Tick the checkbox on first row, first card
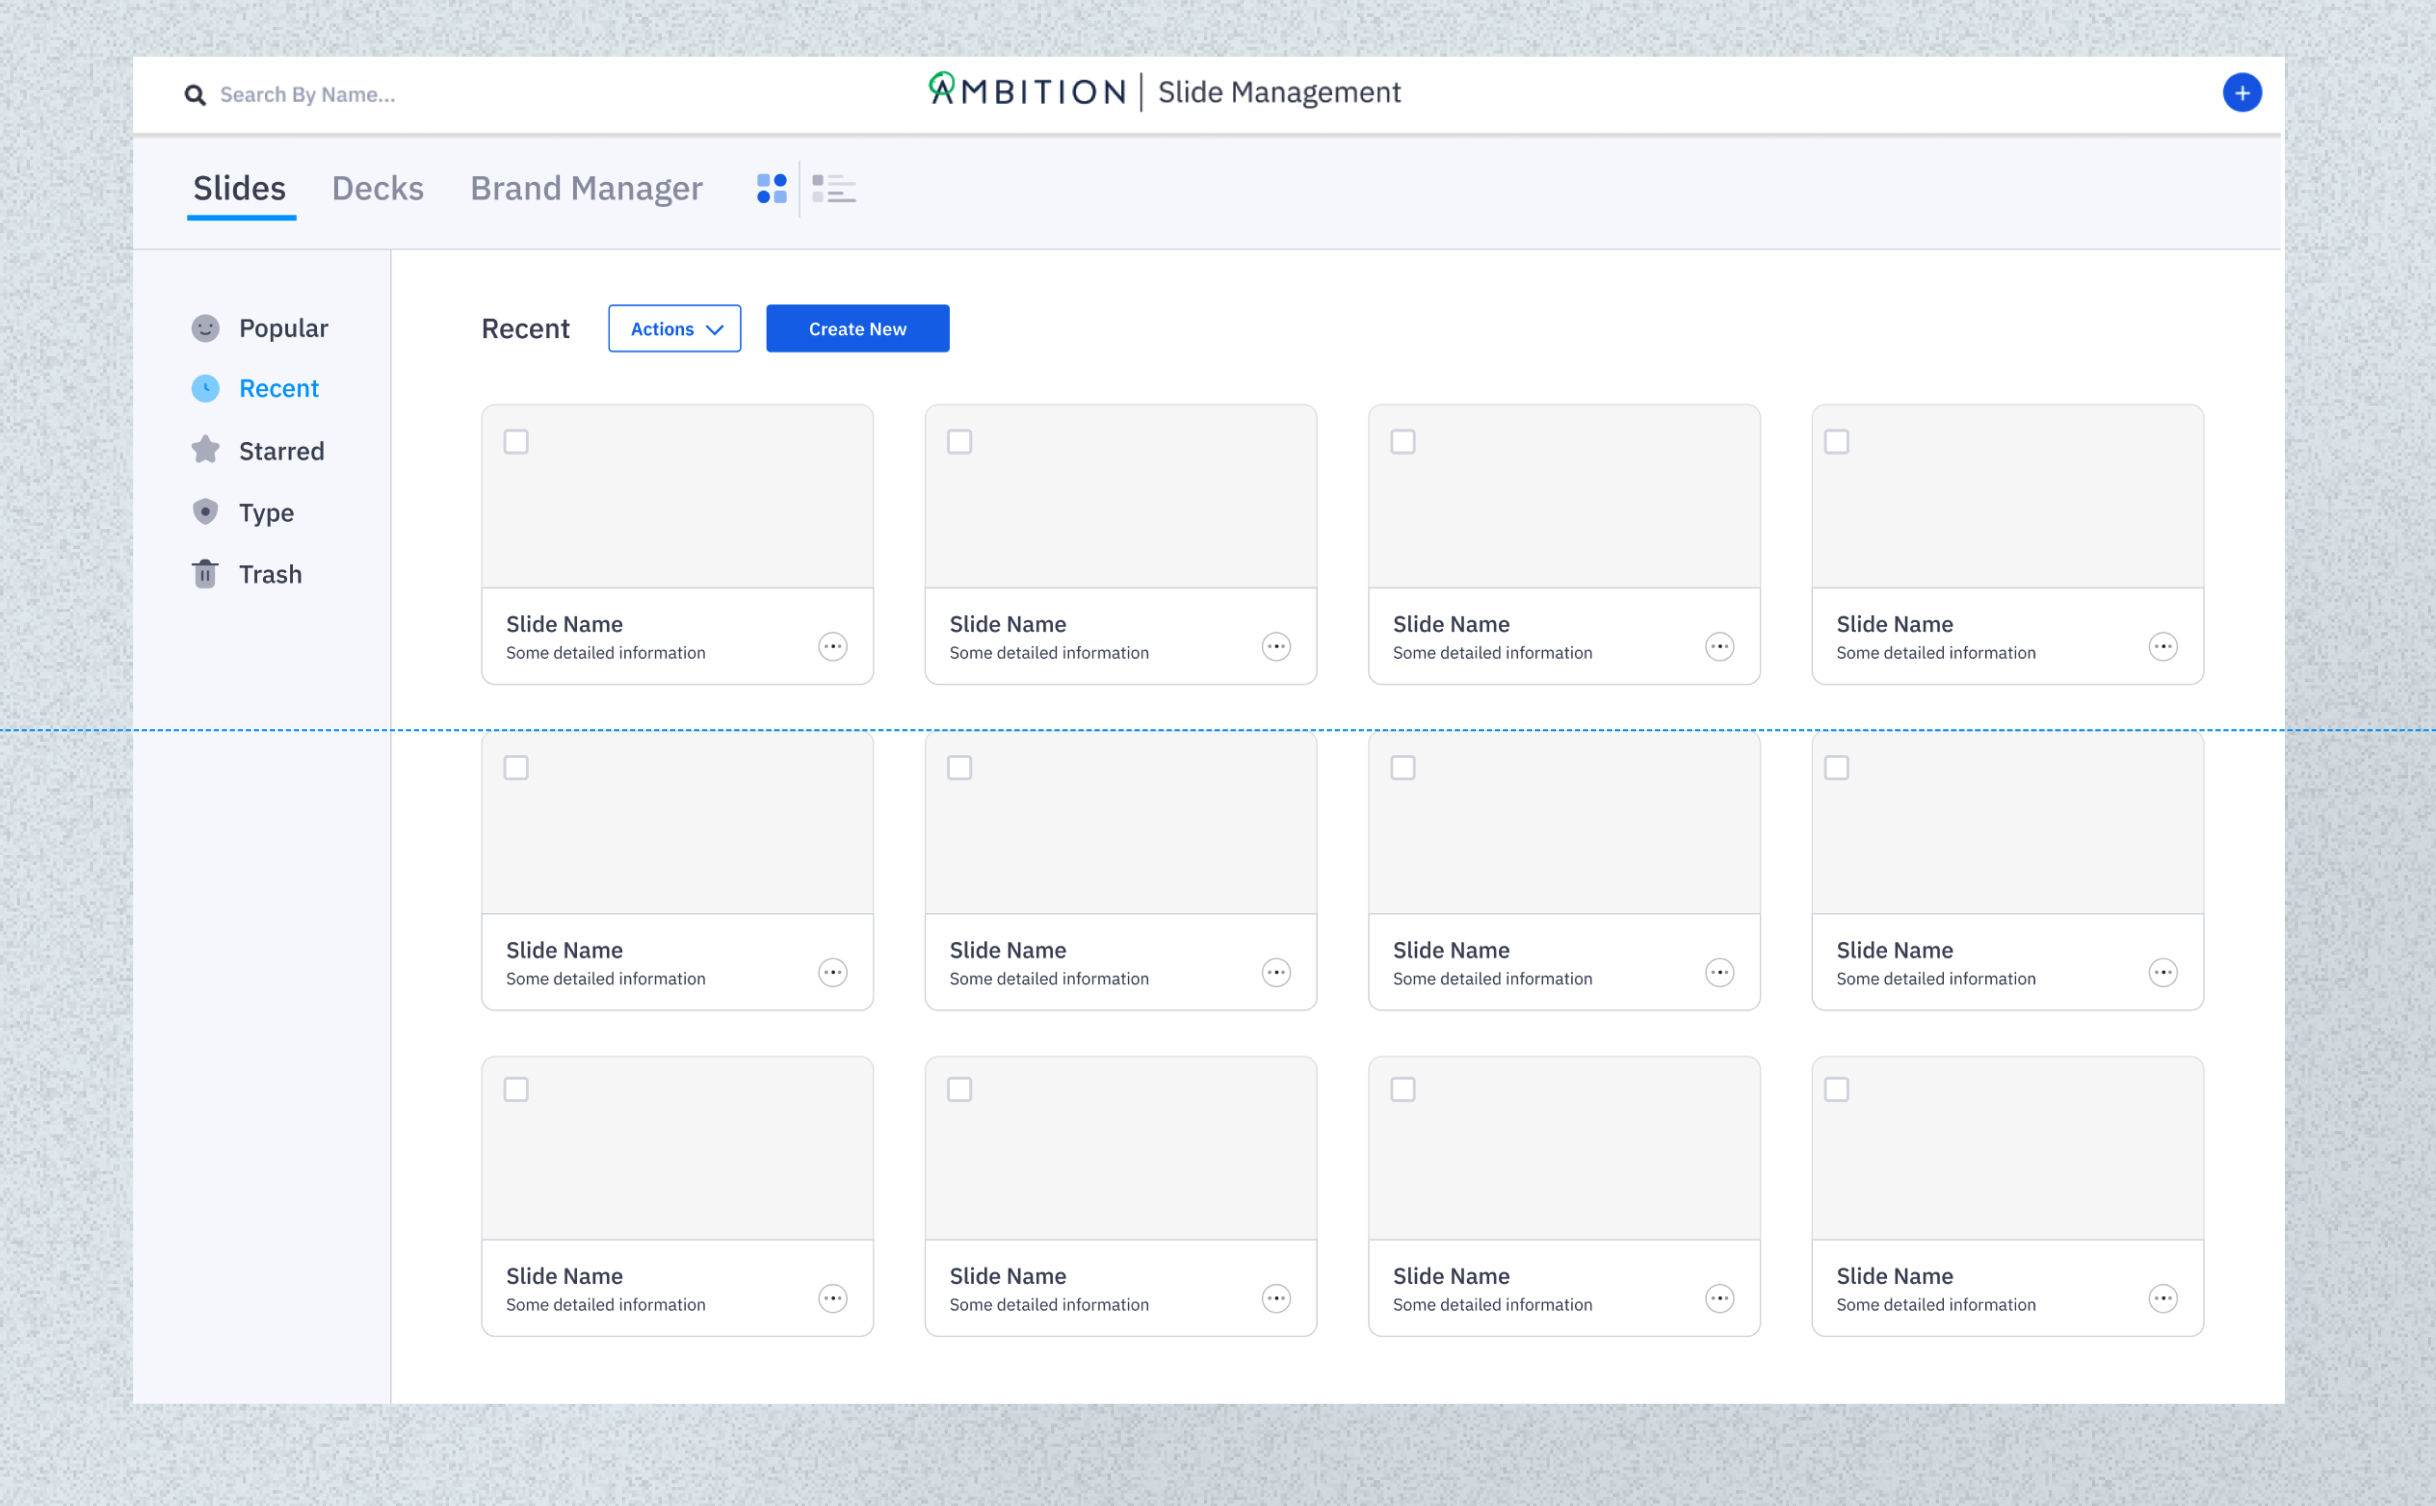Viewport: 2436px width, 1506px height. (516, 442)
